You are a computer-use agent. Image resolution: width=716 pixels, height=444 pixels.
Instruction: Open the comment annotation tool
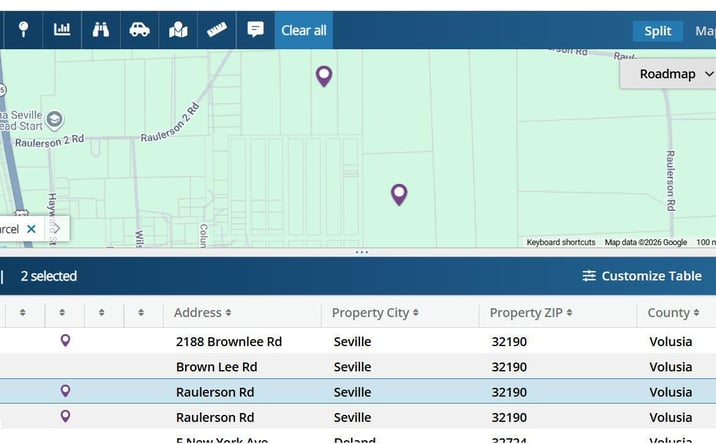click(x=255, y=30)
